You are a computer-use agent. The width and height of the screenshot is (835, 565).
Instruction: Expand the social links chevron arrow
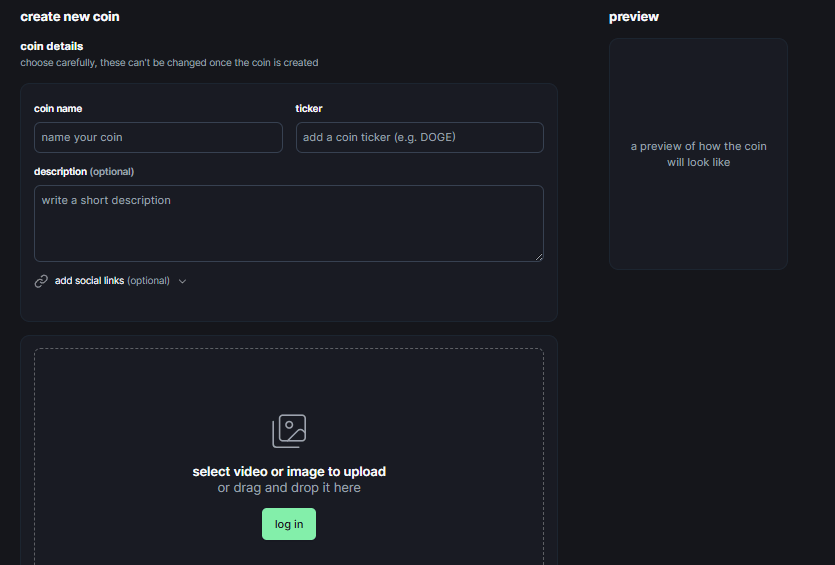(x=182, y=281)
